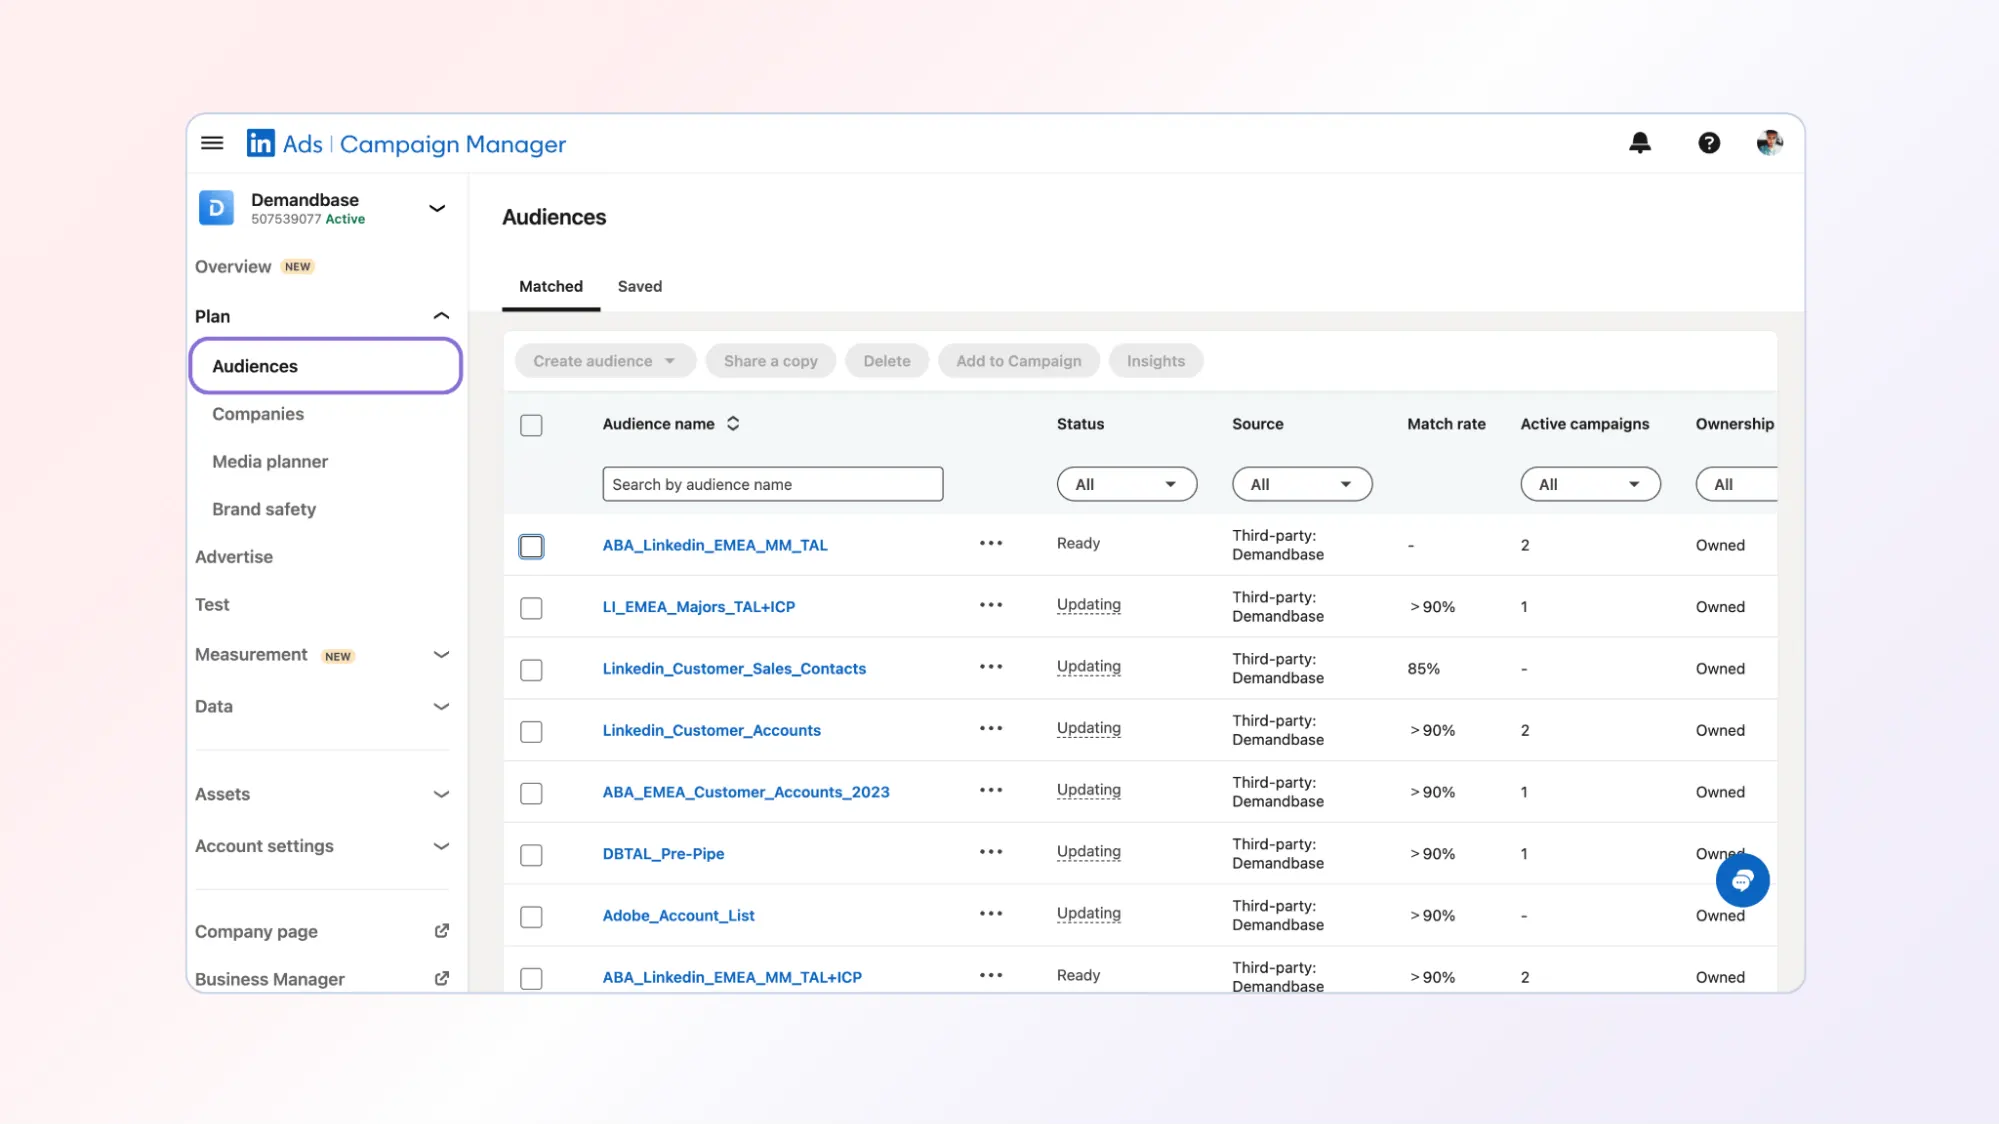Image resolution: width=1999 pixels, height=1125 pixels.
Task: Tick the select-all header checkbox
Action: [531, 425]
